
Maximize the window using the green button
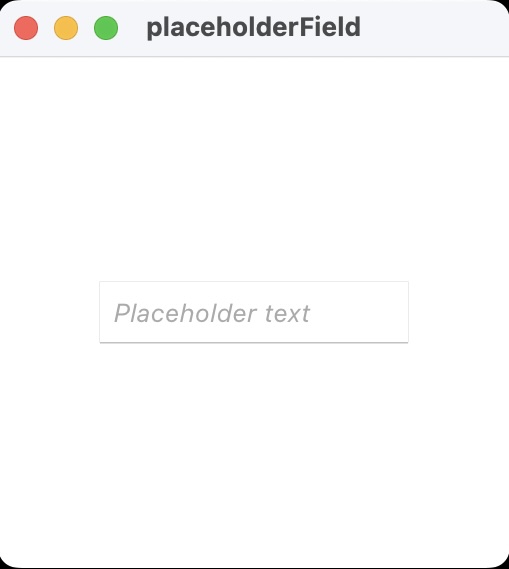pyautogui.click(x=106, y=28)
